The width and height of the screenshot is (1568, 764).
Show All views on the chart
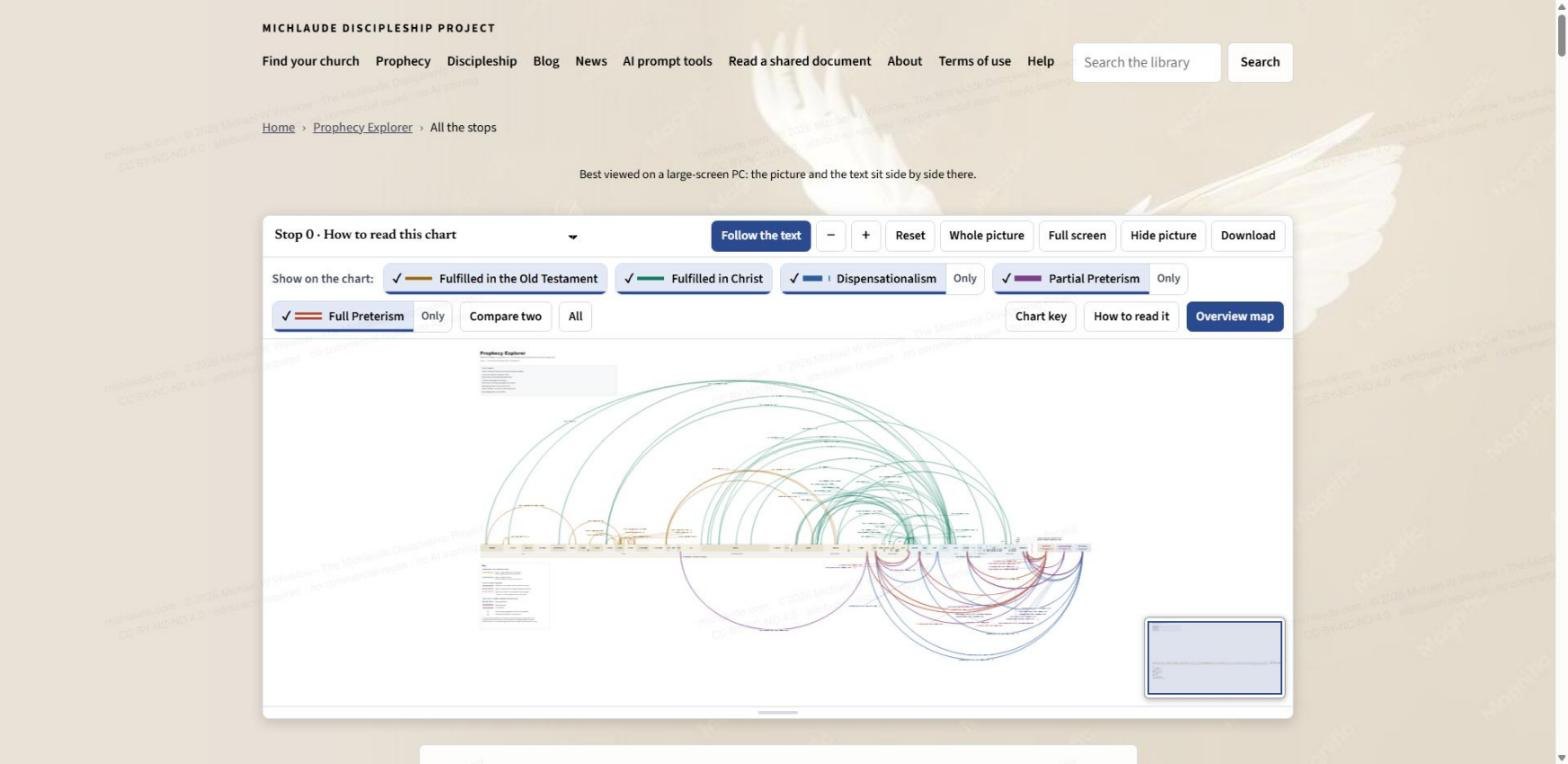click(575, 316)
